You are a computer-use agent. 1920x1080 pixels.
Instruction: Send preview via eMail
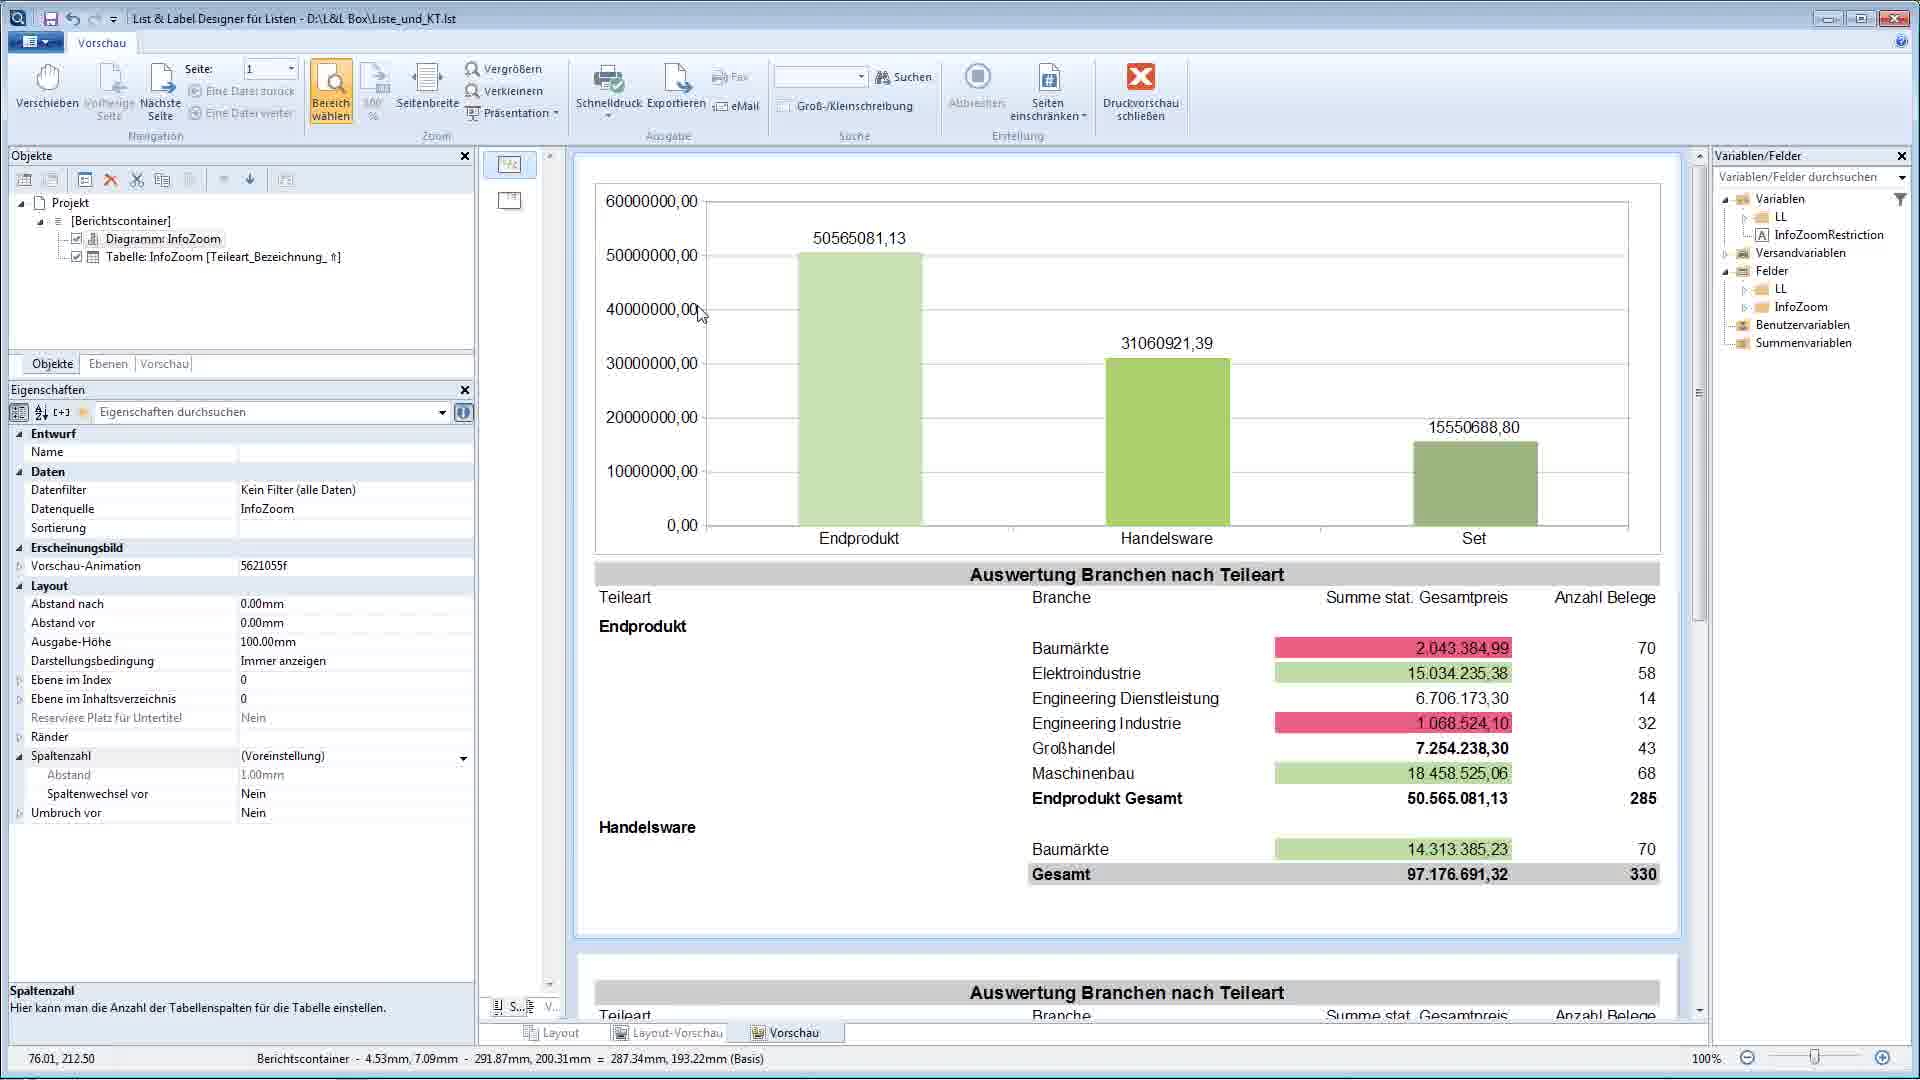pyautogui.click(x=736, y=106)
